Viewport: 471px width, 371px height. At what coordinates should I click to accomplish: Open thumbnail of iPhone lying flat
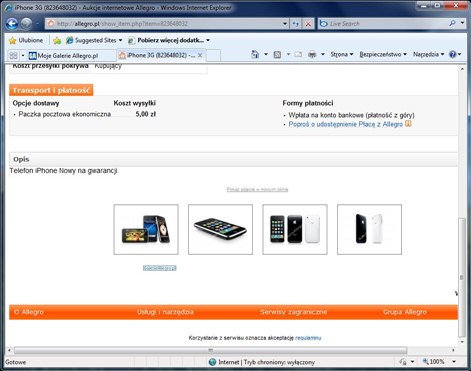(x=220, y=229)
